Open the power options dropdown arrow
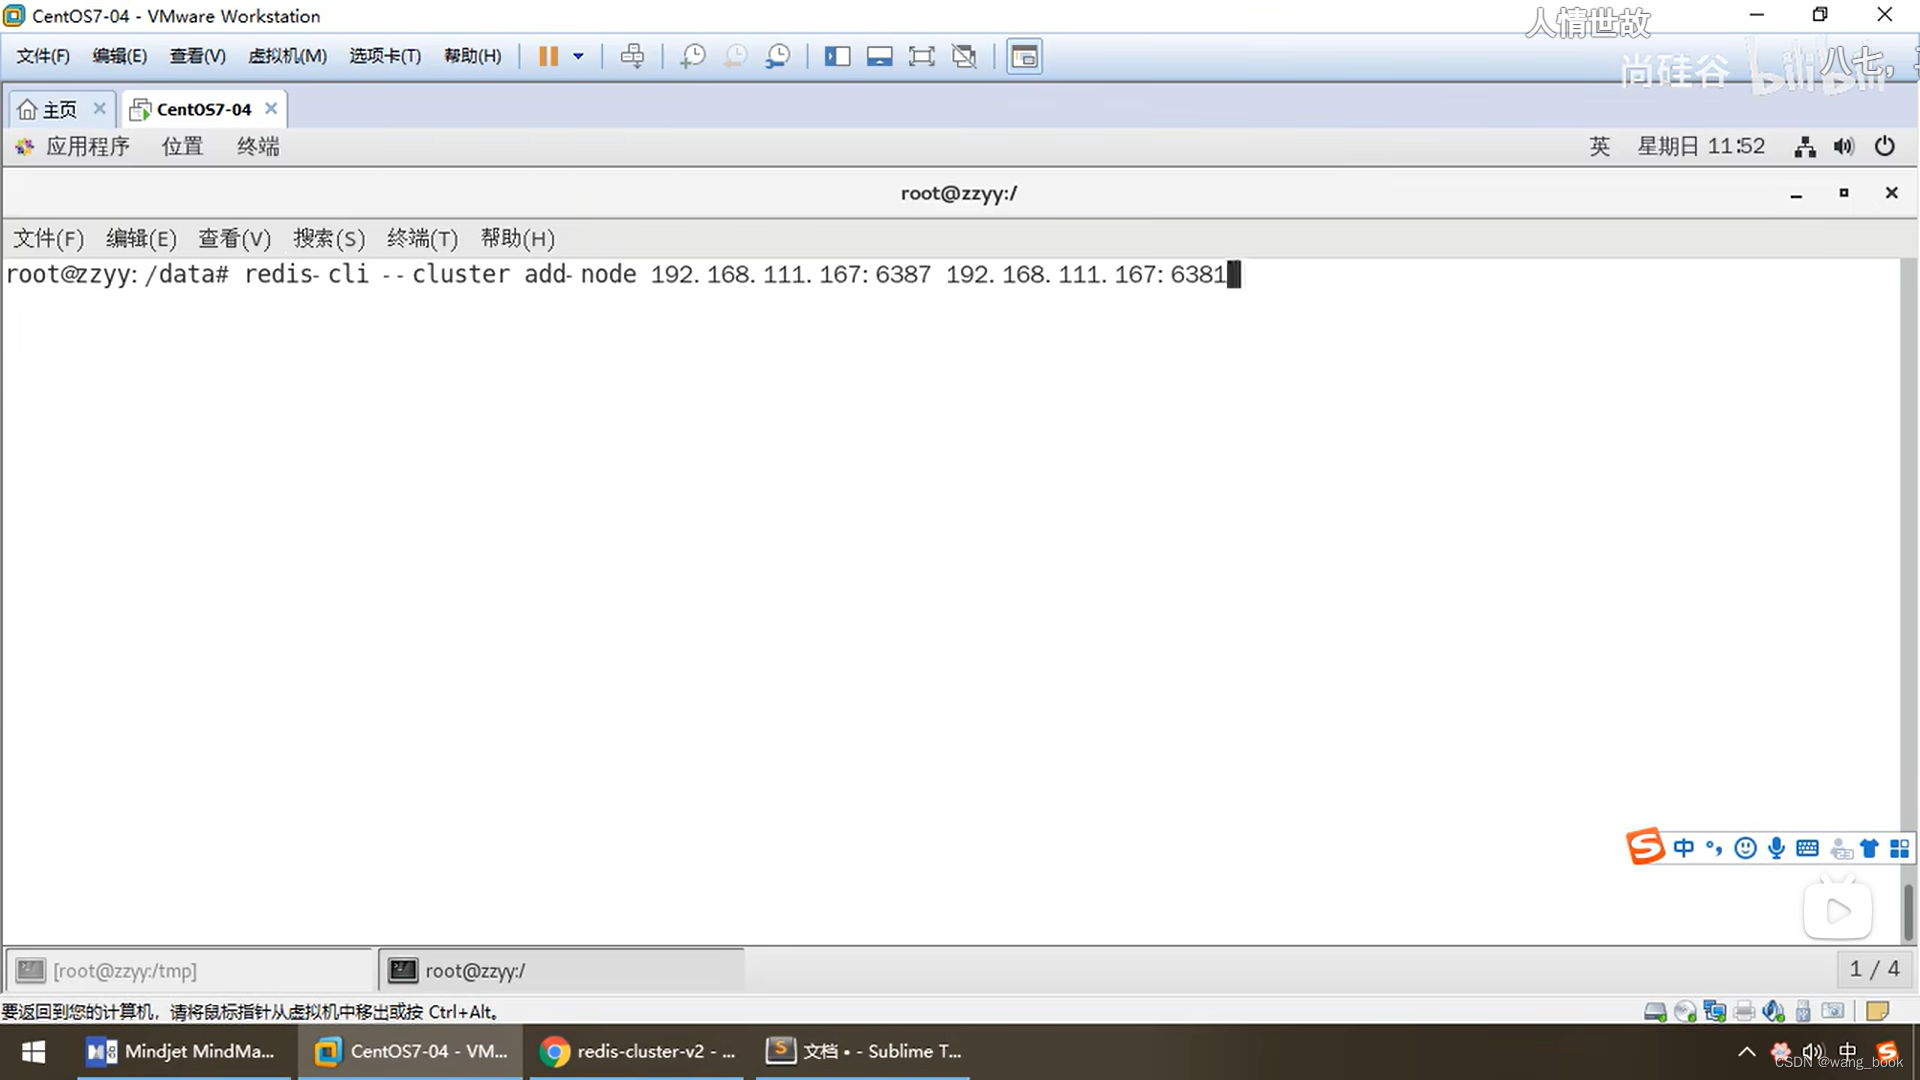Viewport: 1920px width, 1080px height. (578, 56)
